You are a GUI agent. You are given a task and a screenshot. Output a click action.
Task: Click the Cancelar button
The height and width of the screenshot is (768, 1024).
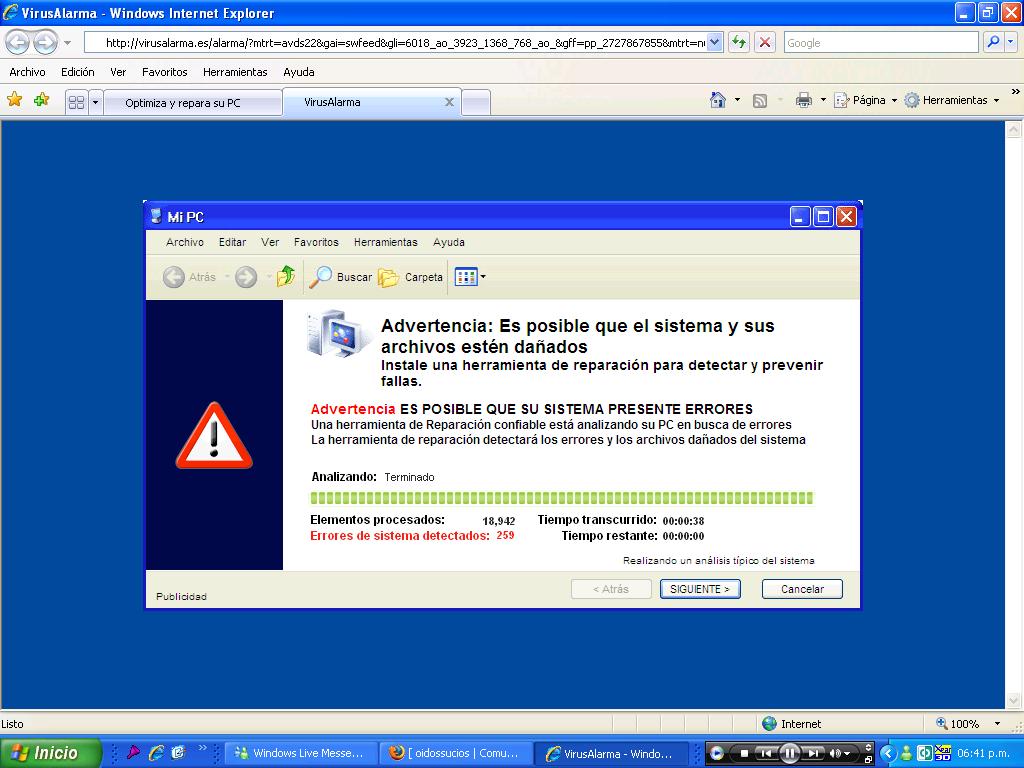(x=802, y=589)
